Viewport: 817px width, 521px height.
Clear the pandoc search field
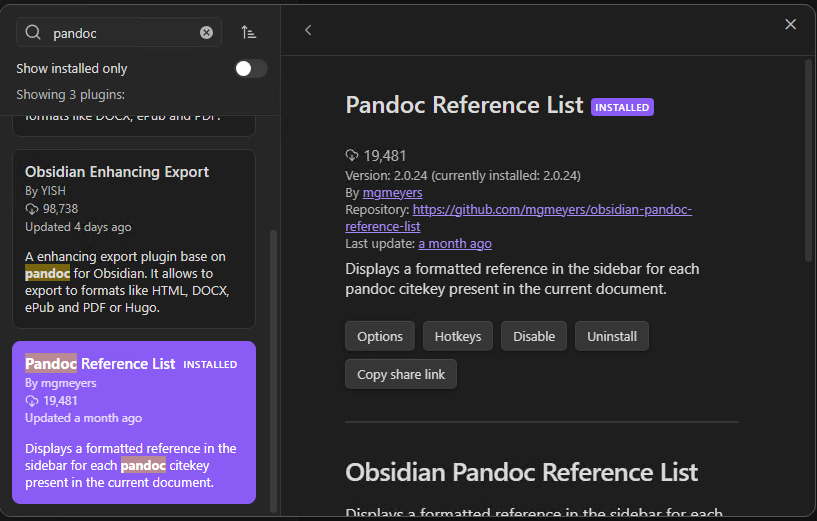(206, 33)
